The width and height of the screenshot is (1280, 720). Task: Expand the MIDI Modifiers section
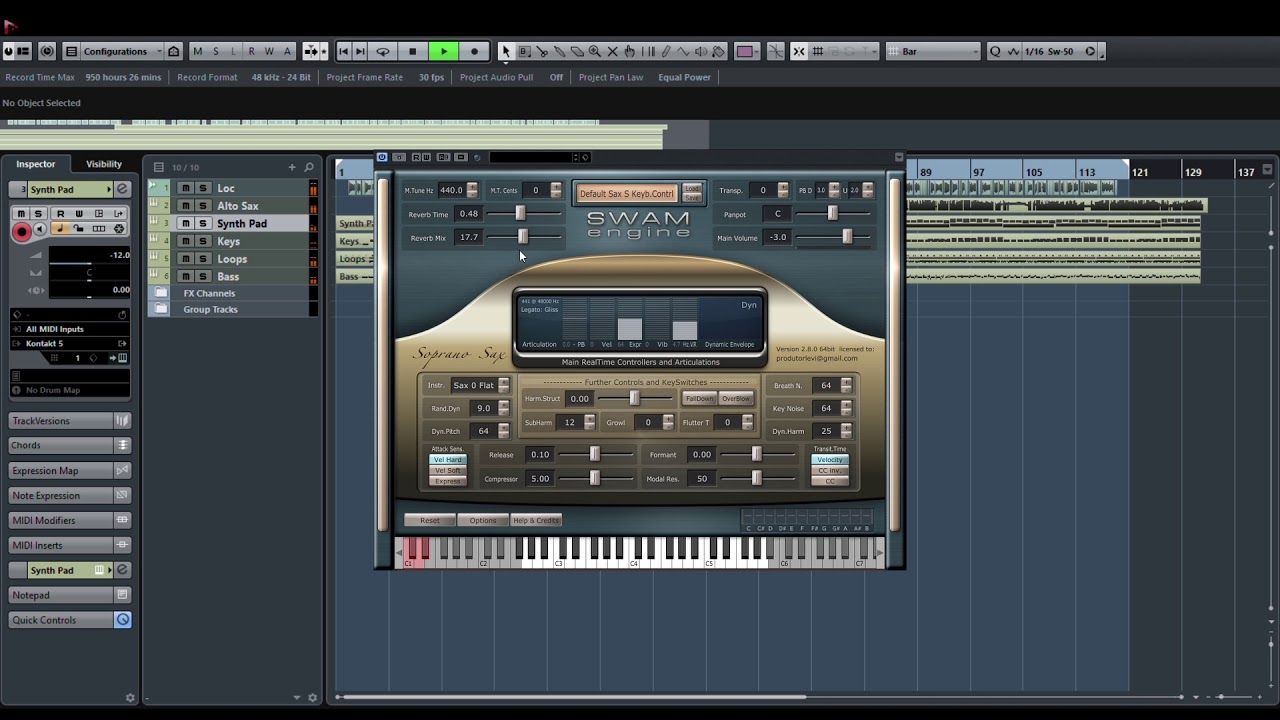pyautogui.click(x=70, y=520)
